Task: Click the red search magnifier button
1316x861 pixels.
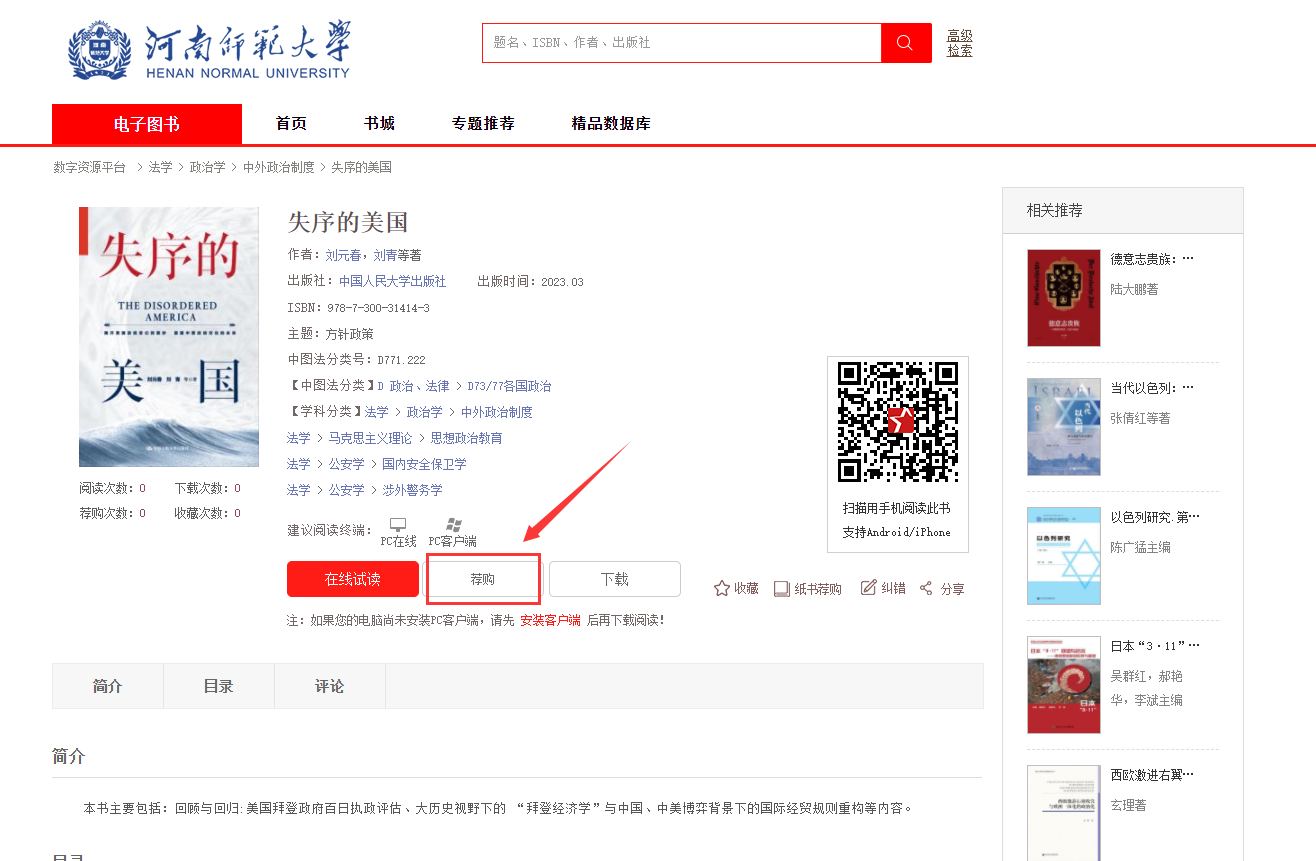Action: pos(905,43)
